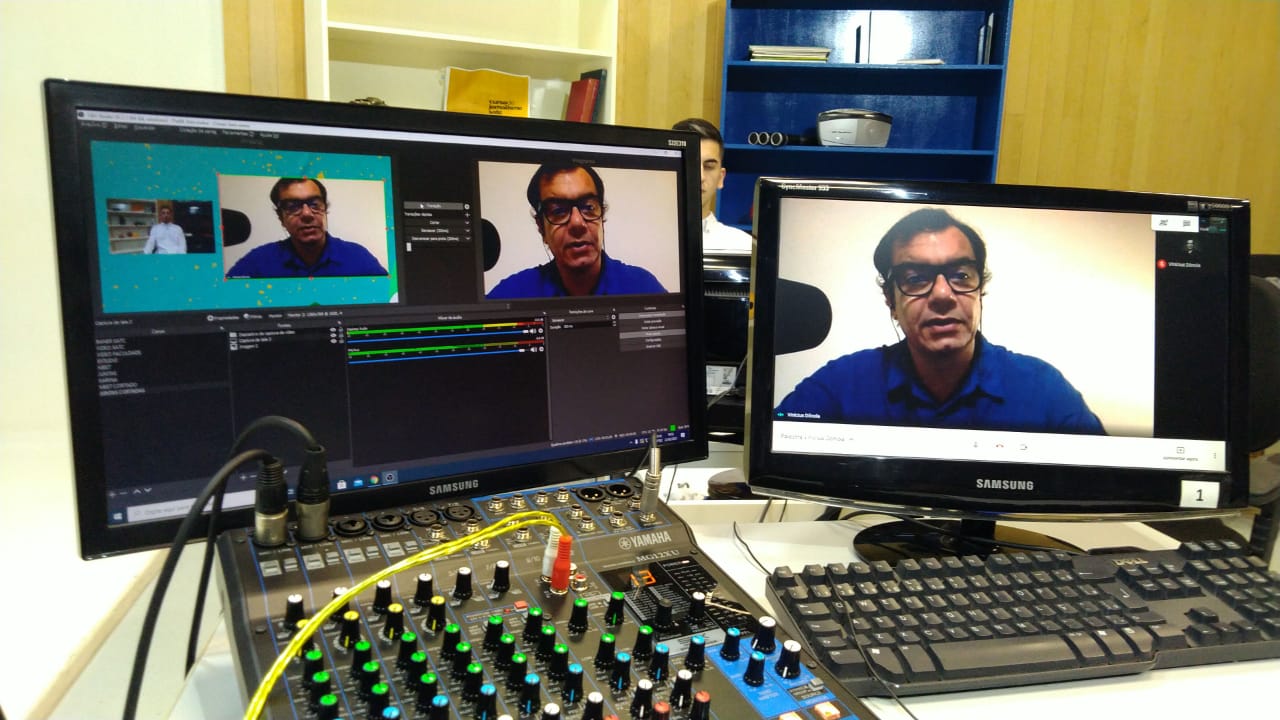The width and height of the screenshot is (1280, 720).
Task: Switch to Google Chrome in the taskbar
Action: [x=374, y=480]
